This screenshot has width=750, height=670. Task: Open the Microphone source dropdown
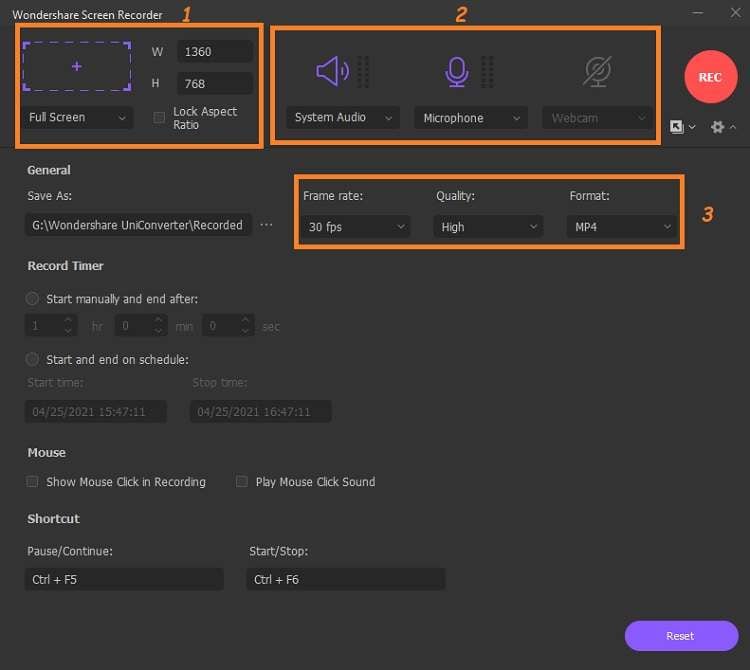471,118
